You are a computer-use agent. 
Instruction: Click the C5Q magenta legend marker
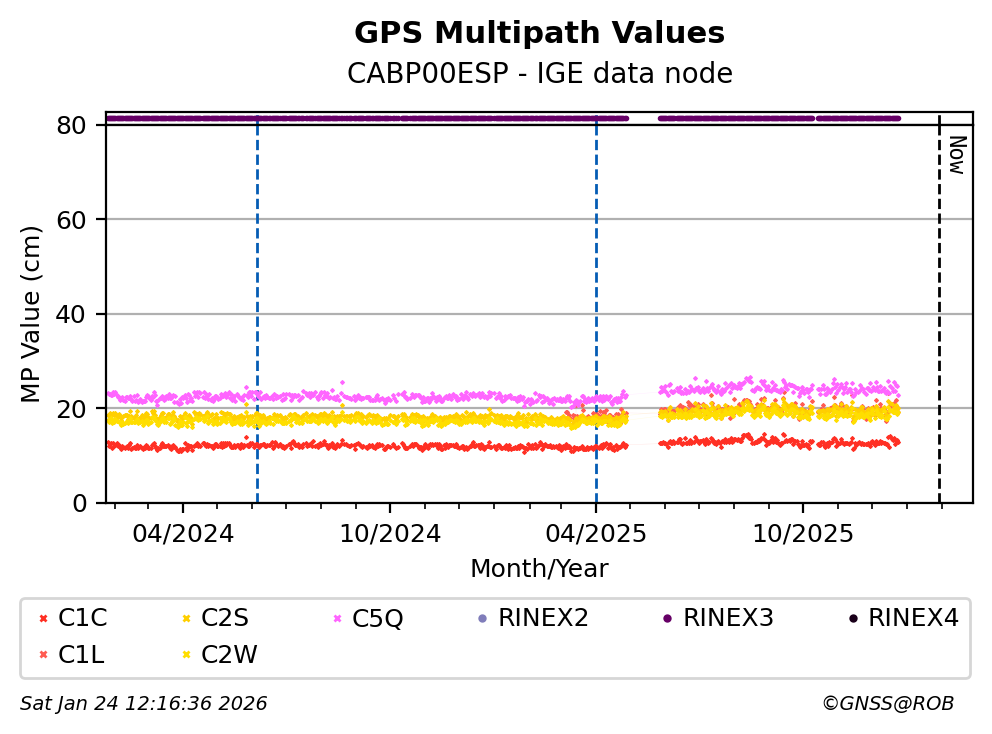pos(336,619)
